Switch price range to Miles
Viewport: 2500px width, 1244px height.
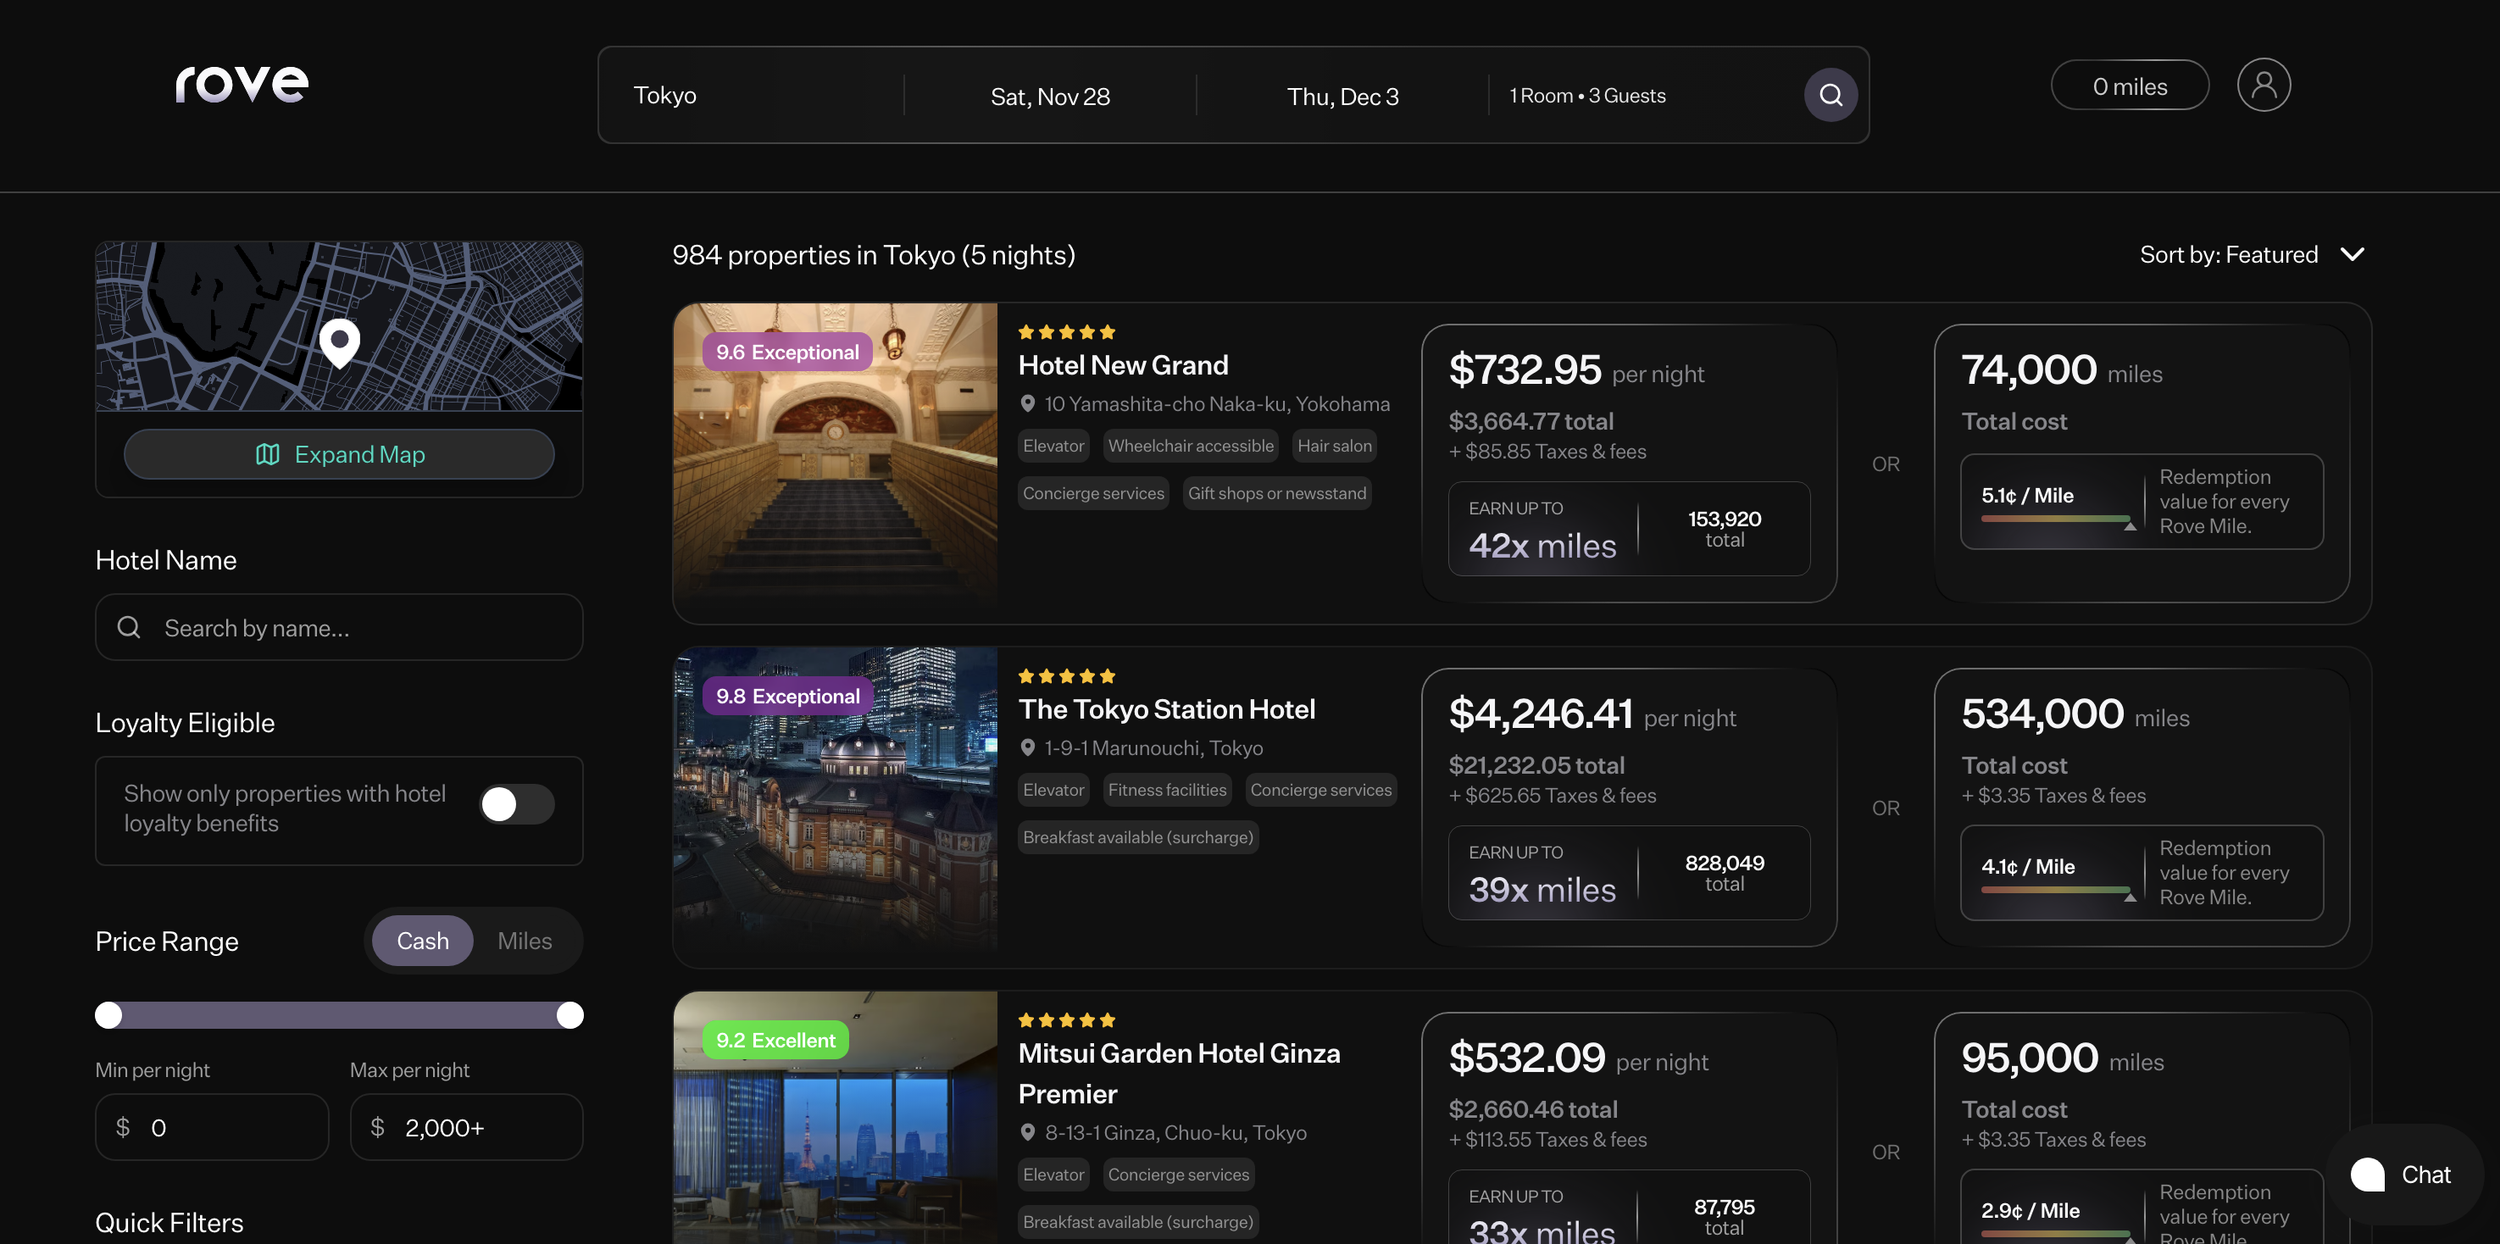(525, 941)
